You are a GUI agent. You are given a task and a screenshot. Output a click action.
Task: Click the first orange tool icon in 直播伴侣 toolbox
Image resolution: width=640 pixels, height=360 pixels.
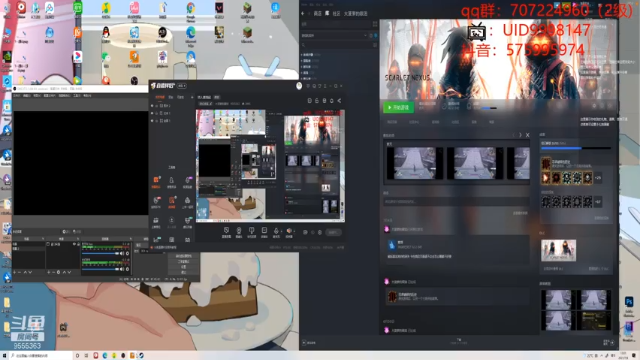[x=156, y=180]
